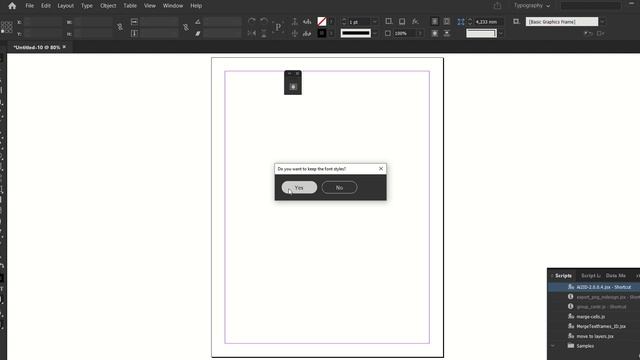This screenshot has width=640, height=360.
Task: Click the Select container icon
Action: (x=294, y=22)
